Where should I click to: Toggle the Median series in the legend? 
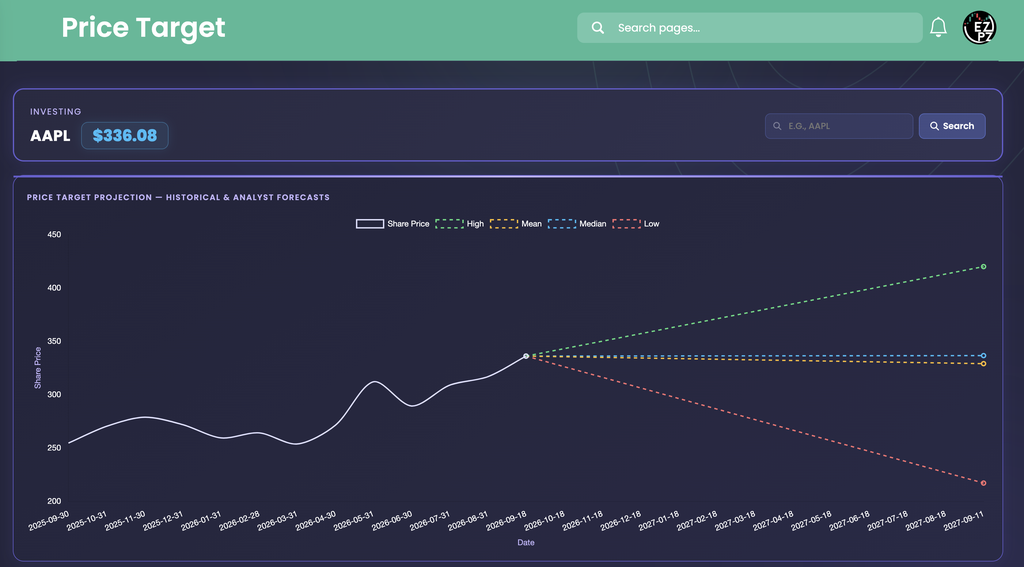pos(577,223)
